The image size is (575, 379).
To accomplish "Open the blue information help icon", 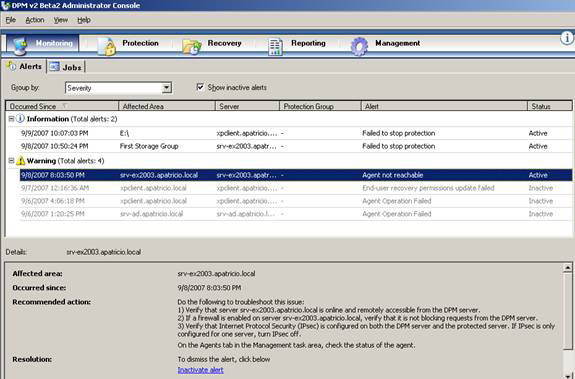I will point(567,38).
